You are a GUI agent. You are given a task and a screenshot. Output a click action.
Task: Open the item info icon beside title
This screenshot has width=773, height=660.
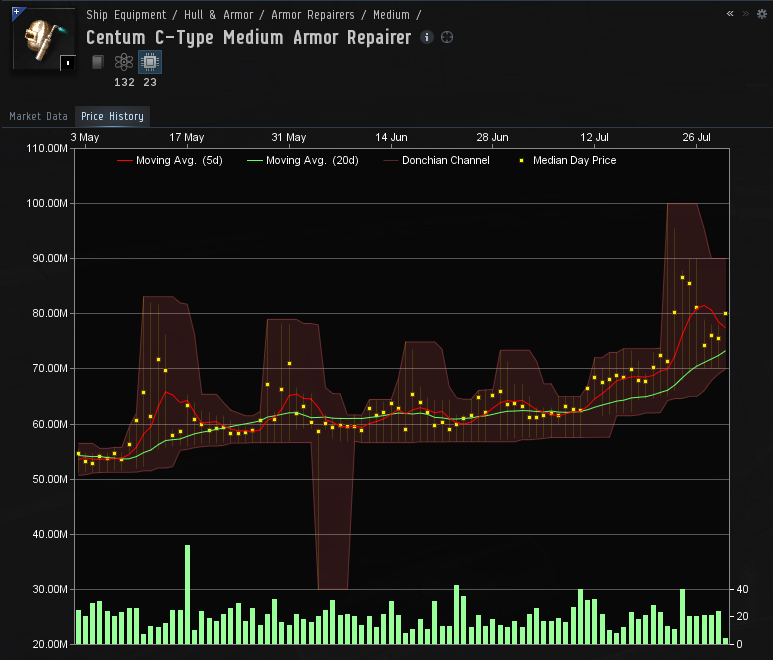(x=427, y=37)
